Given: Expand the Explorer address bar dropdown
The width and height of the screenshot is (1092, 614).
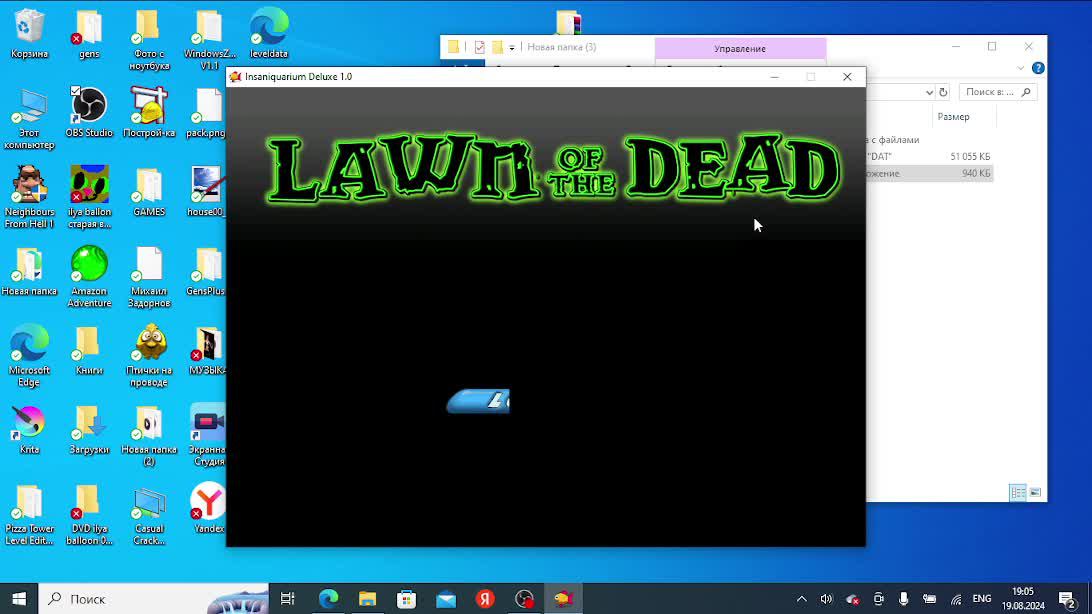Looking at the screenshot, I should pos(929,92).
